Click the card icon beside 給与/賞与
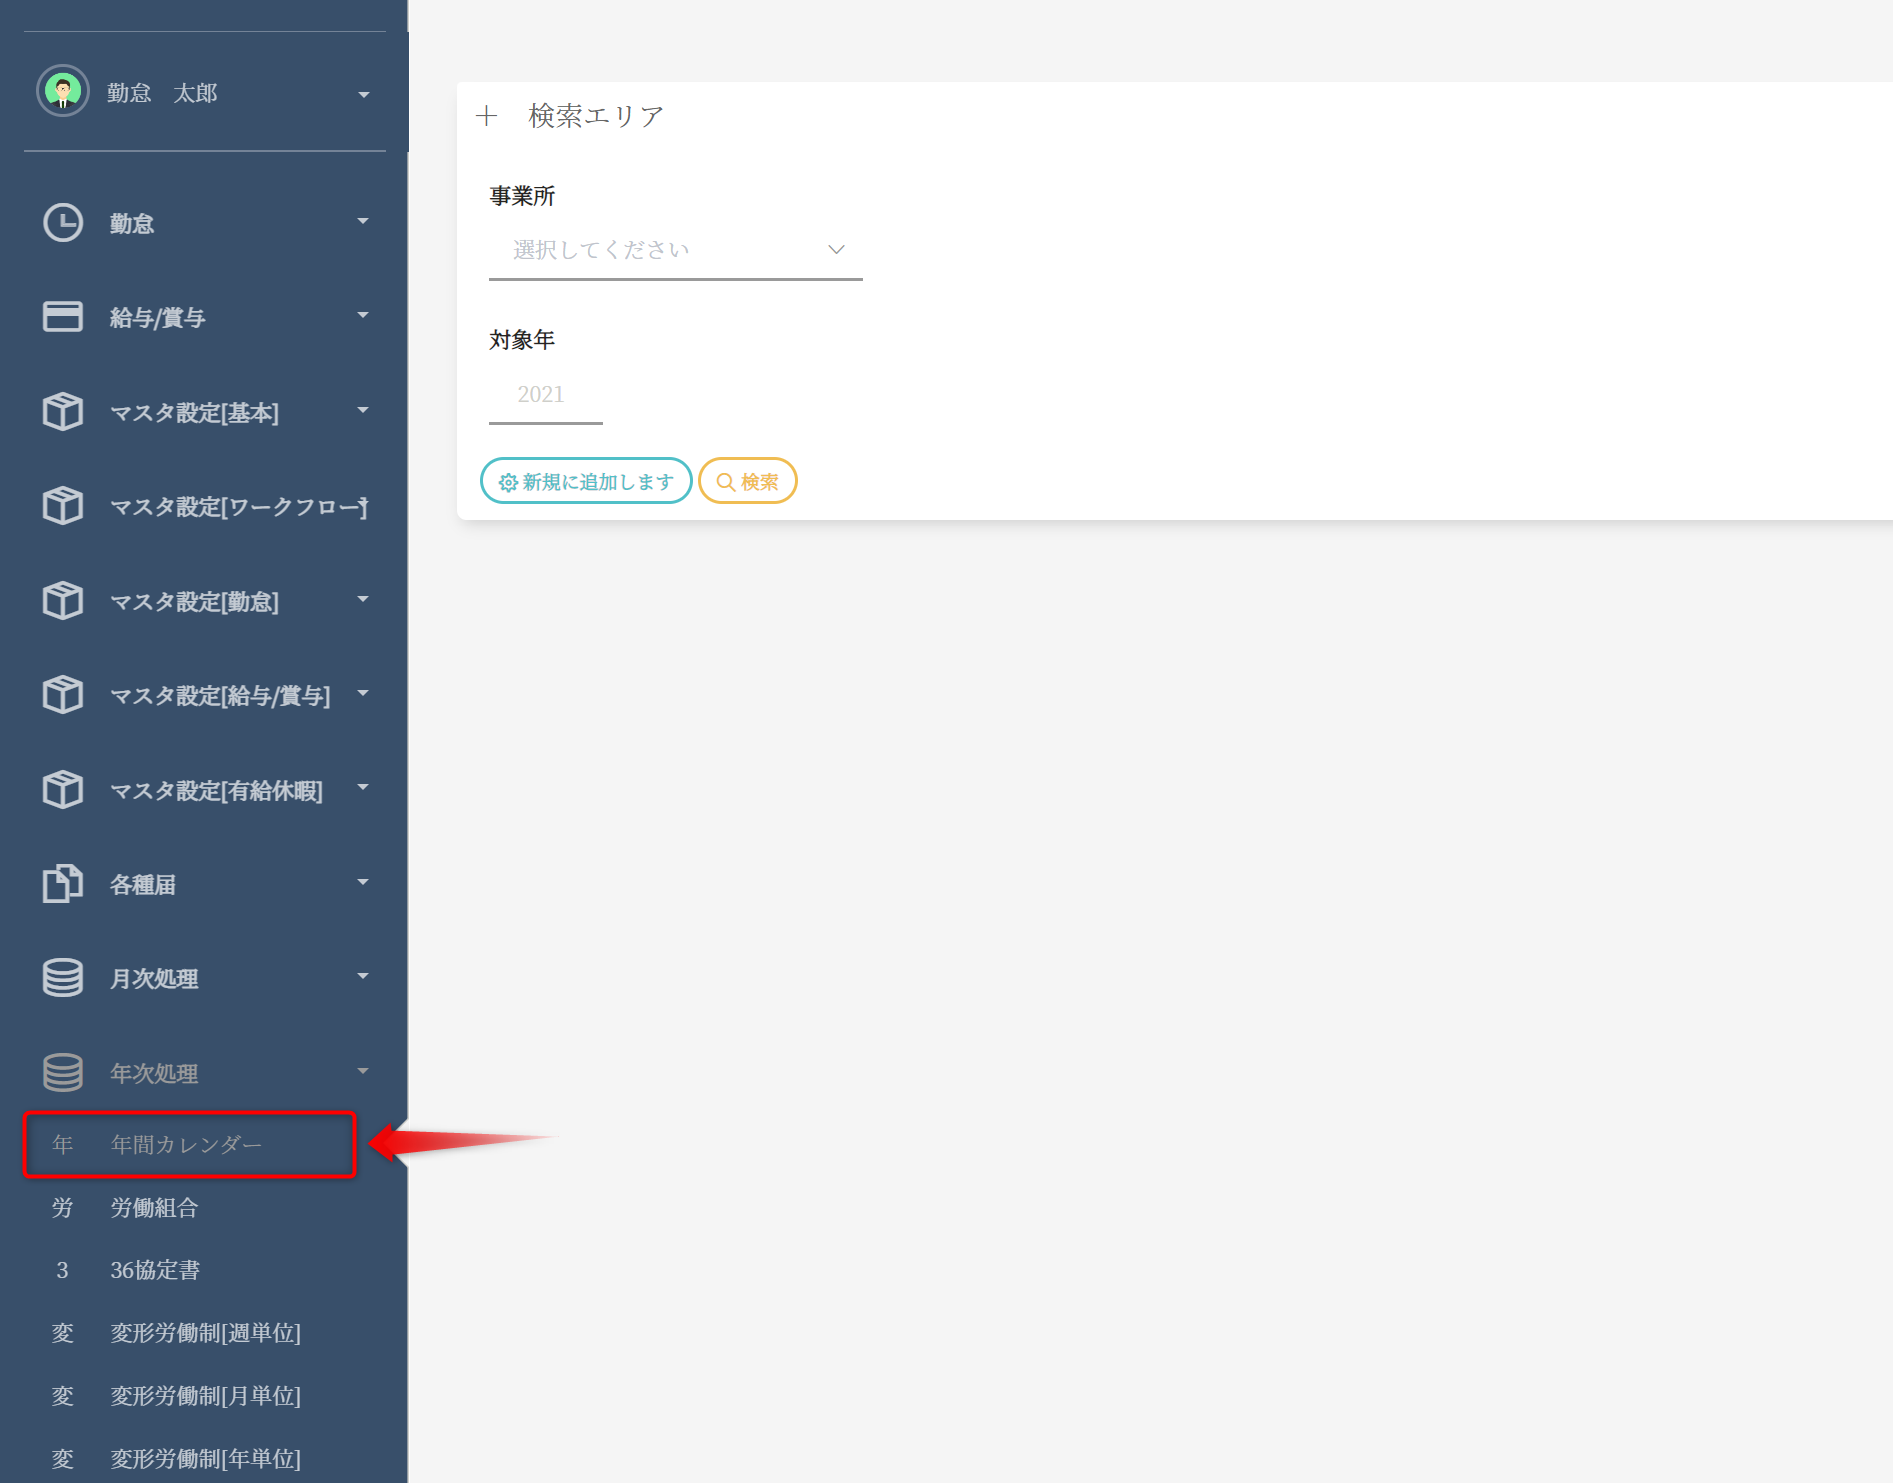The height and width of the screenshot is (1483, 1893). click(x=63, y=317)
